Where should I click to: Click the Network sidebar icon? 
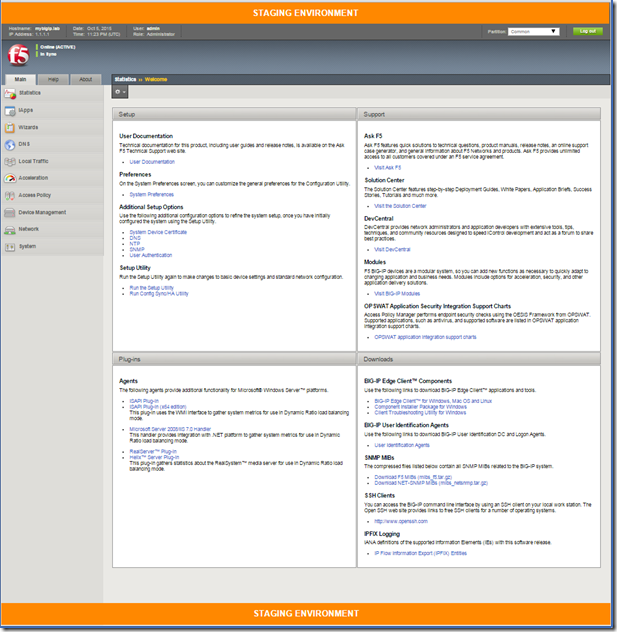click(10, 229)
